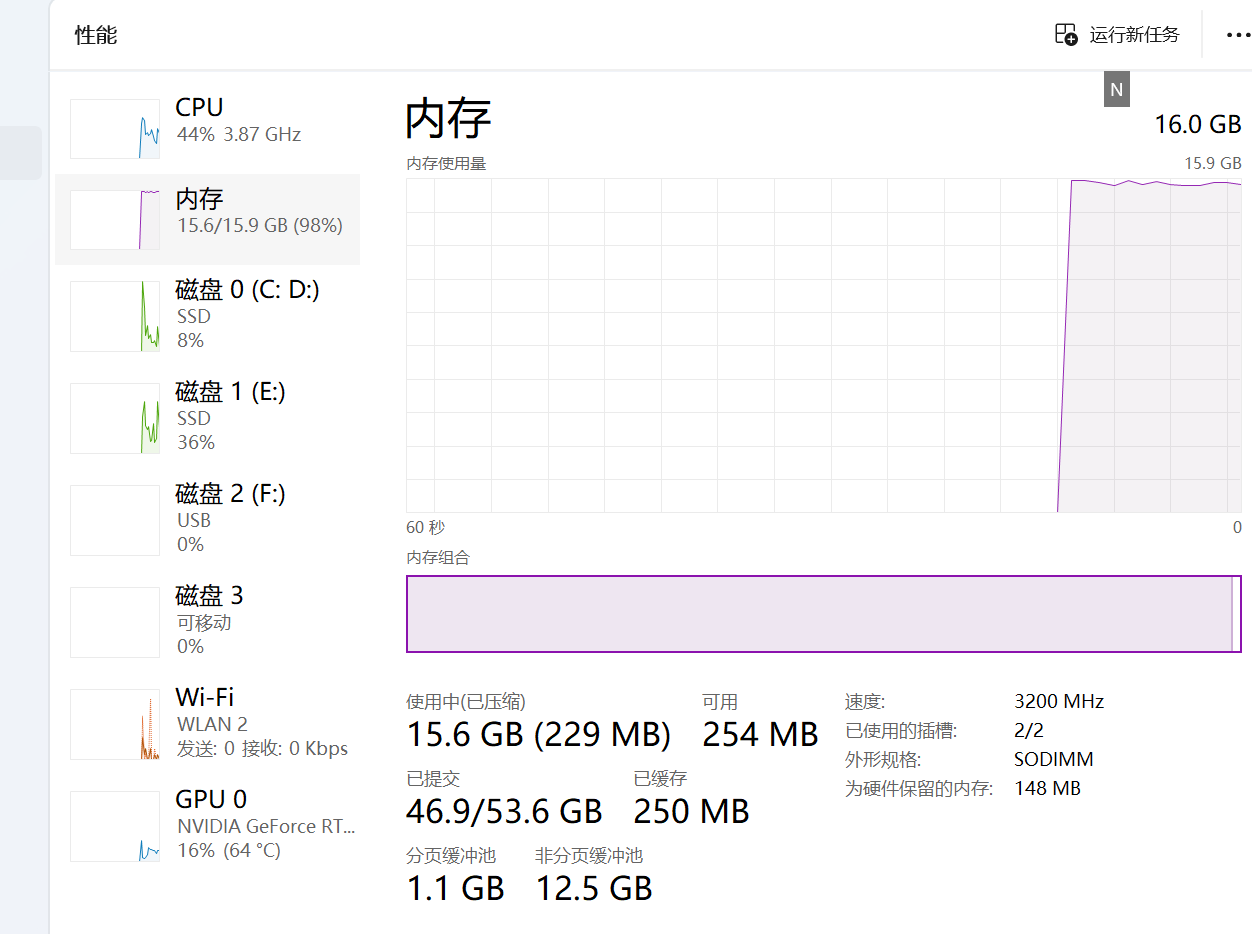Select the removable 磁盘 3 entry
Image resolution: width=1252 pixels, height=934 pixels.
click(x=209, y=596)
